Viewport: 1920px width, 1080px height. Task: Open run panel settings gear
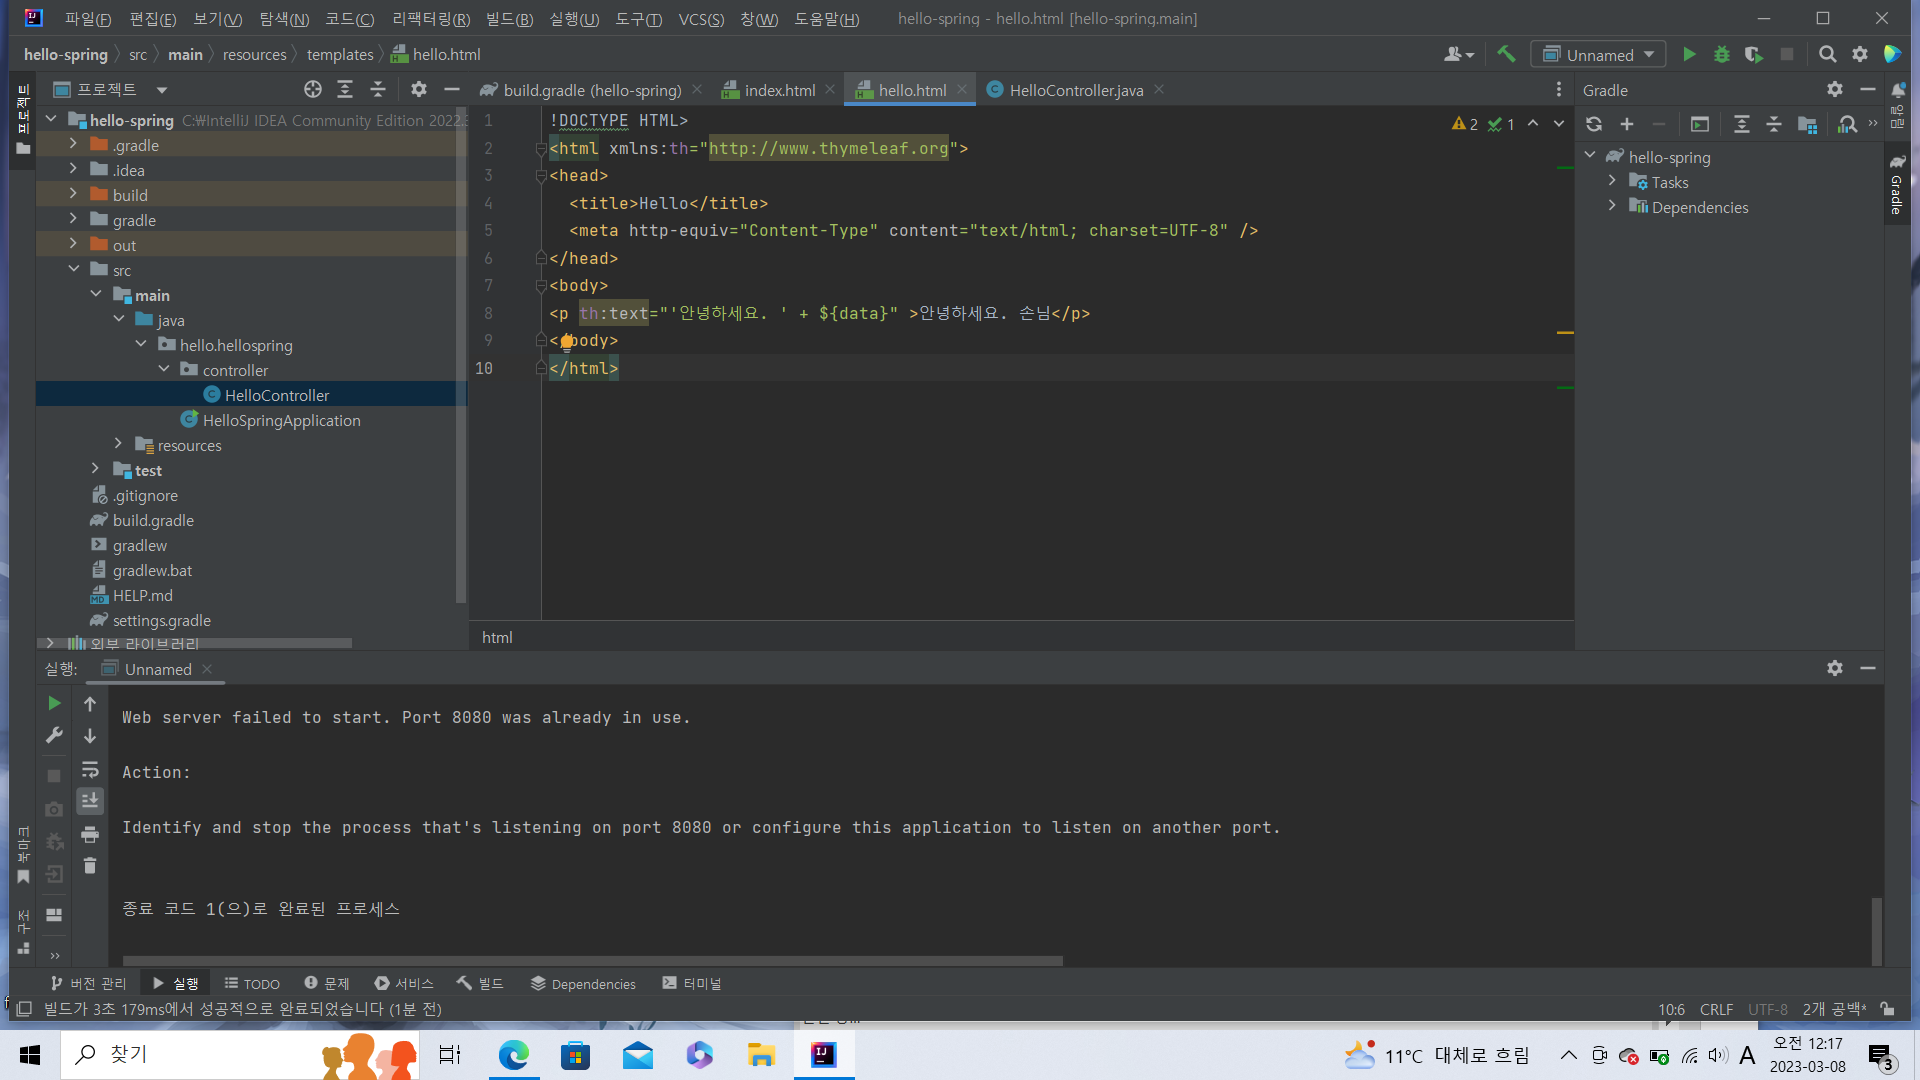click(1835, 668)
